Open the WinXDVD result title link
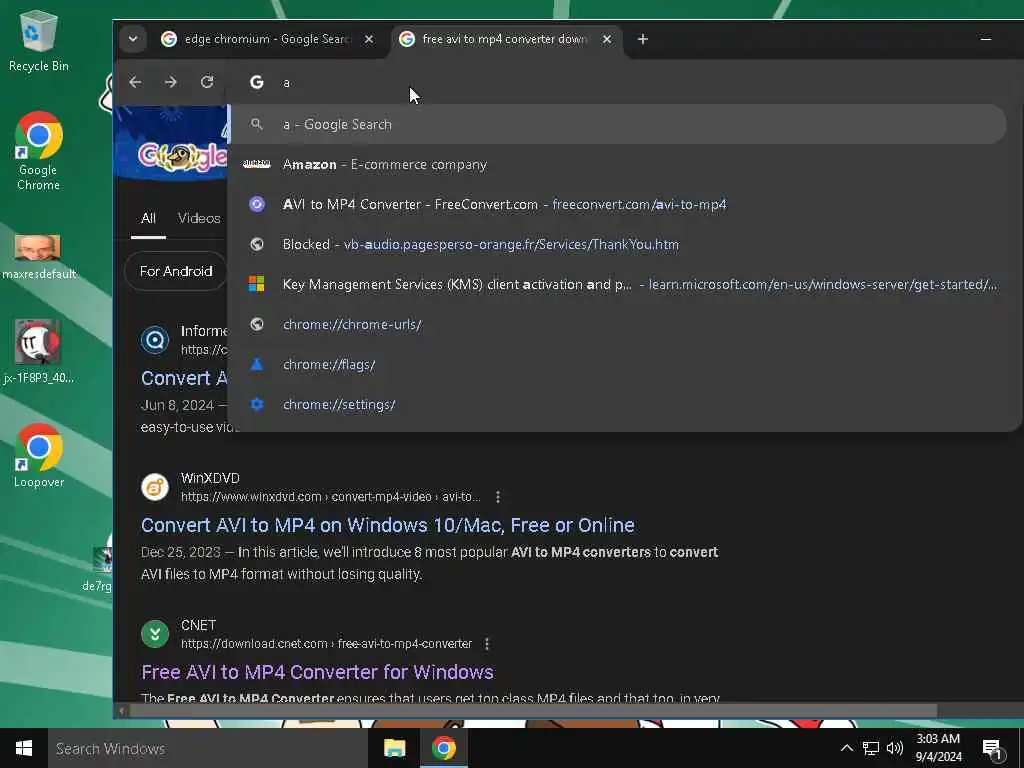The height and width of the screenshot is (768, 1024). tap(388, 525)
